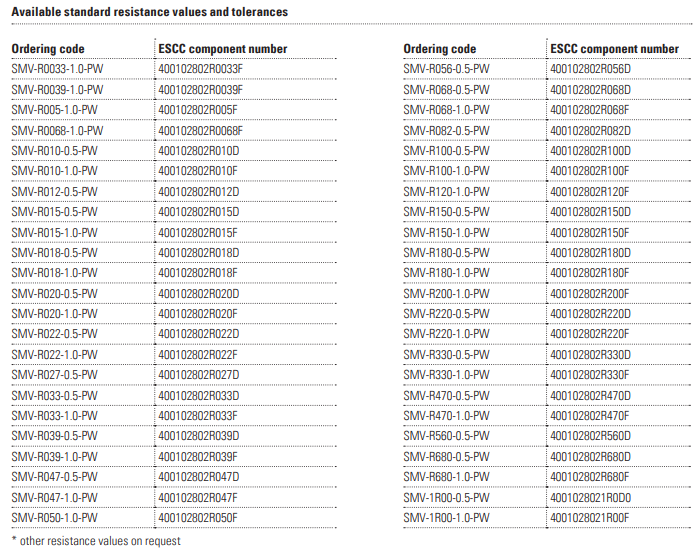Select the left table's "Ordering code" header
This screenshot has width=695, height=553.
(48, 49)
